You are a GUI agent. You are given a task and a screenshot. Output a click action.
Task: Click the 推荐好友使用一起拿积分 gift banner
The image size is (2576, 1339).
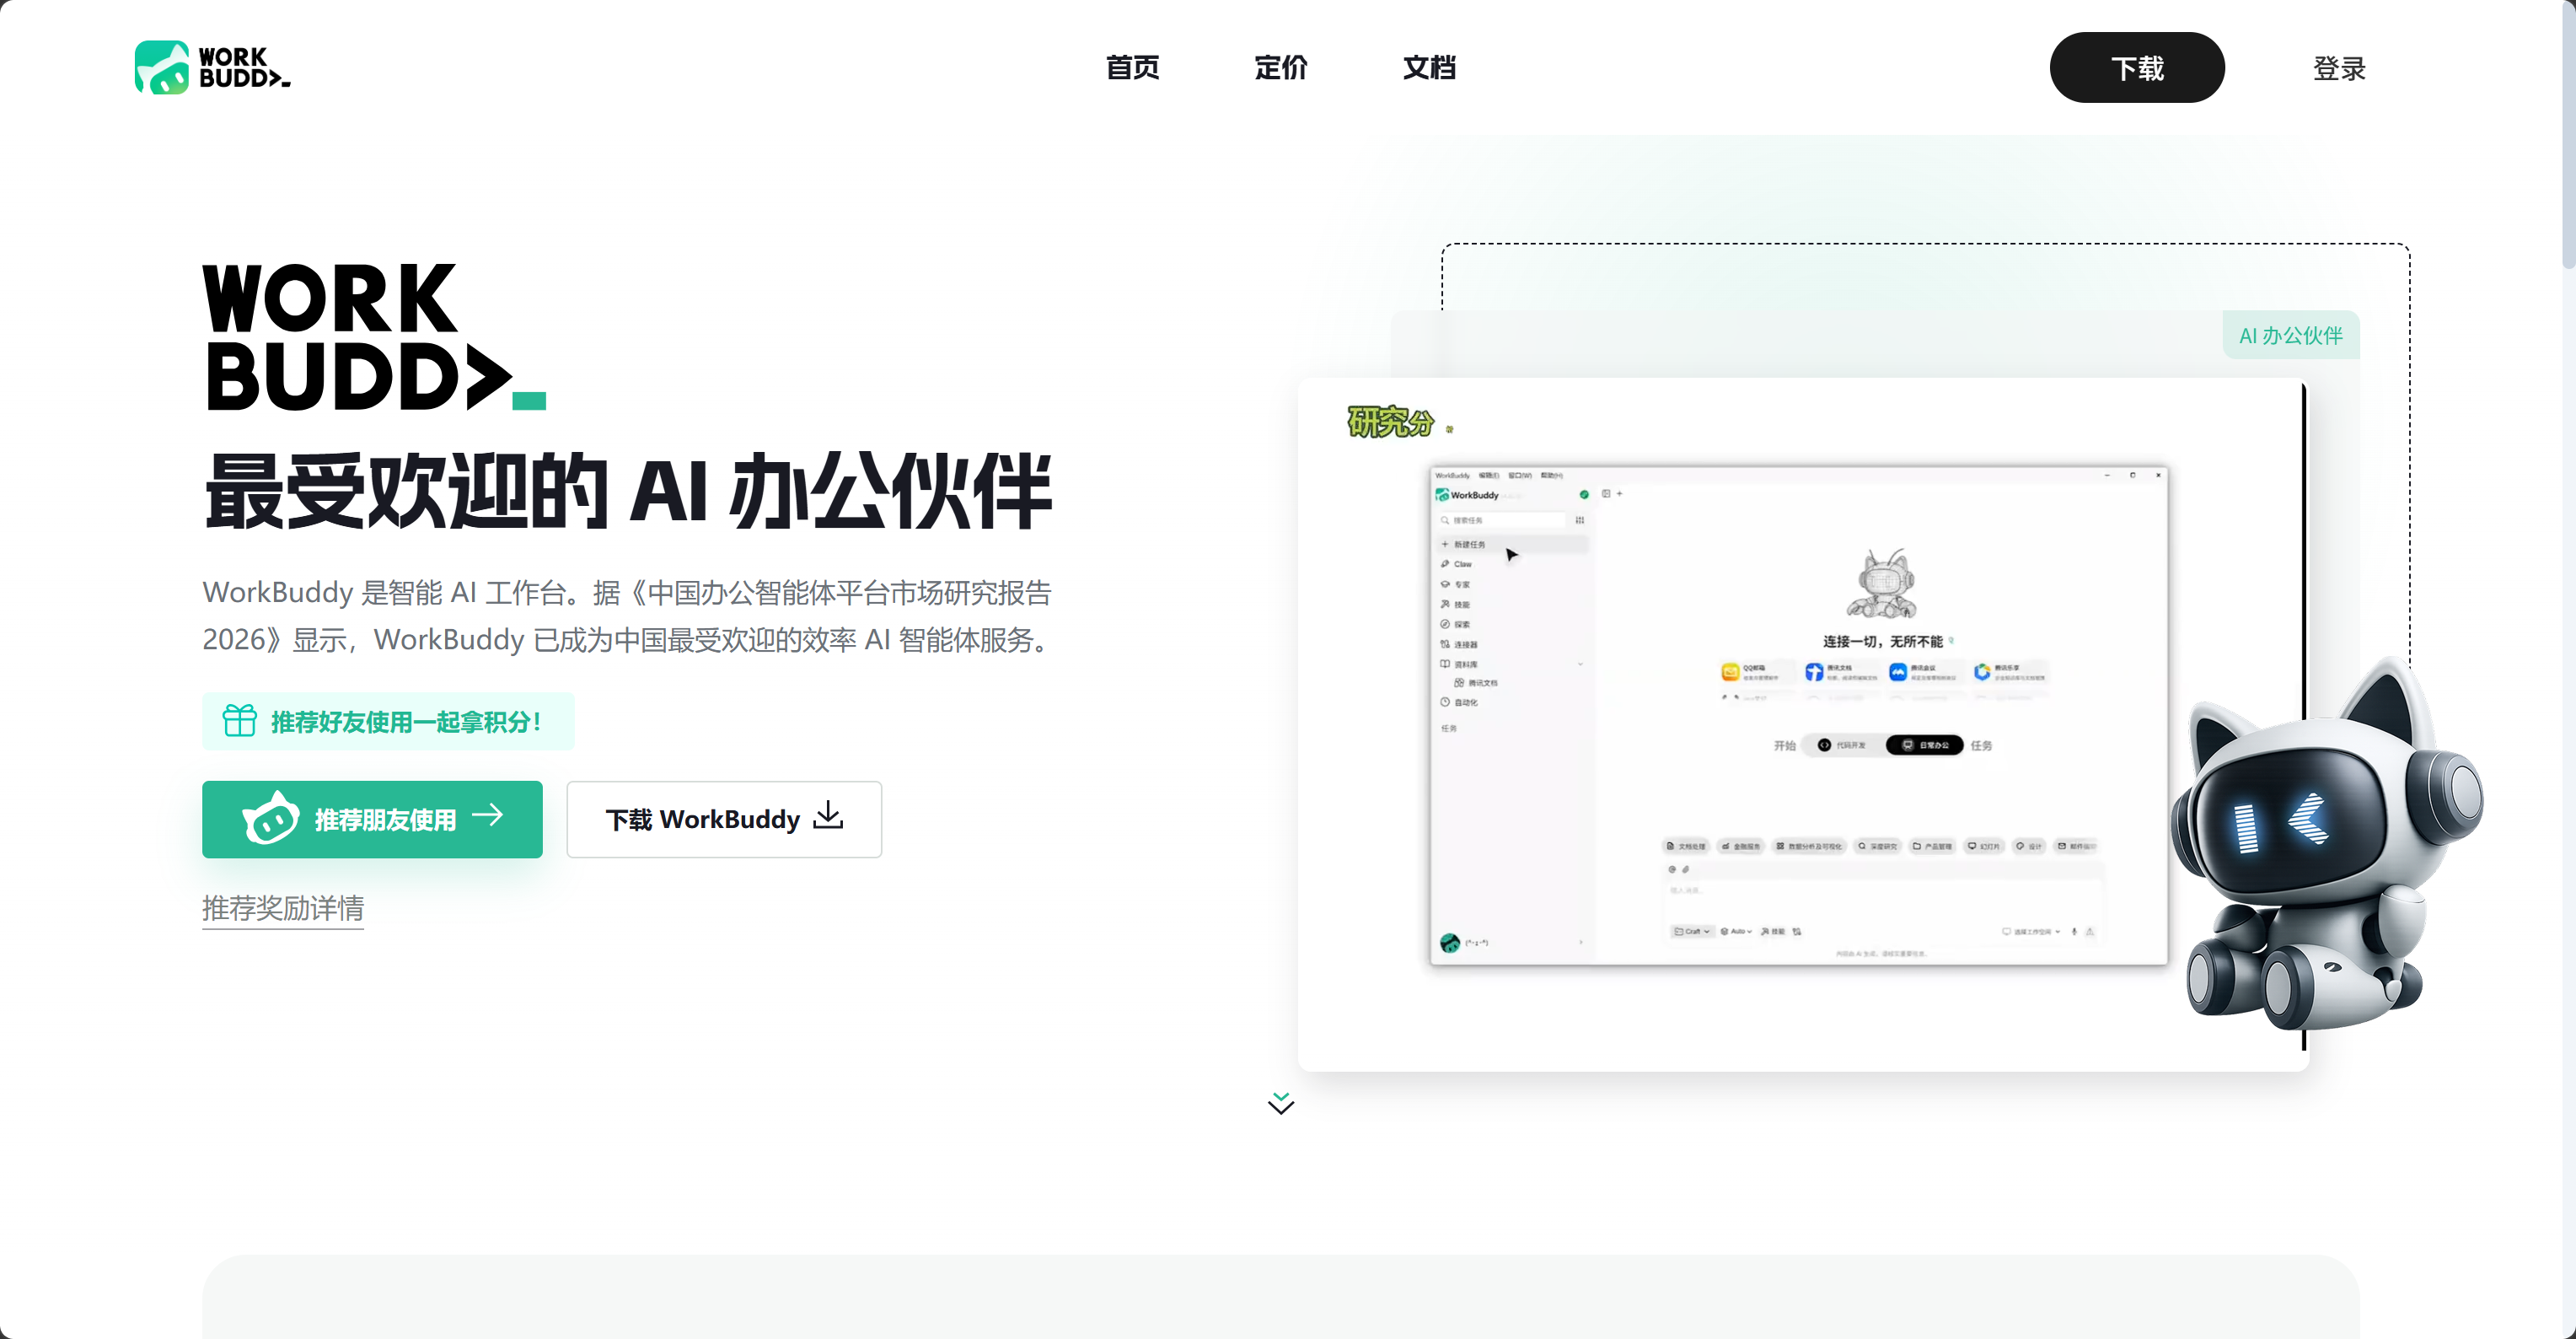point(388,721)
